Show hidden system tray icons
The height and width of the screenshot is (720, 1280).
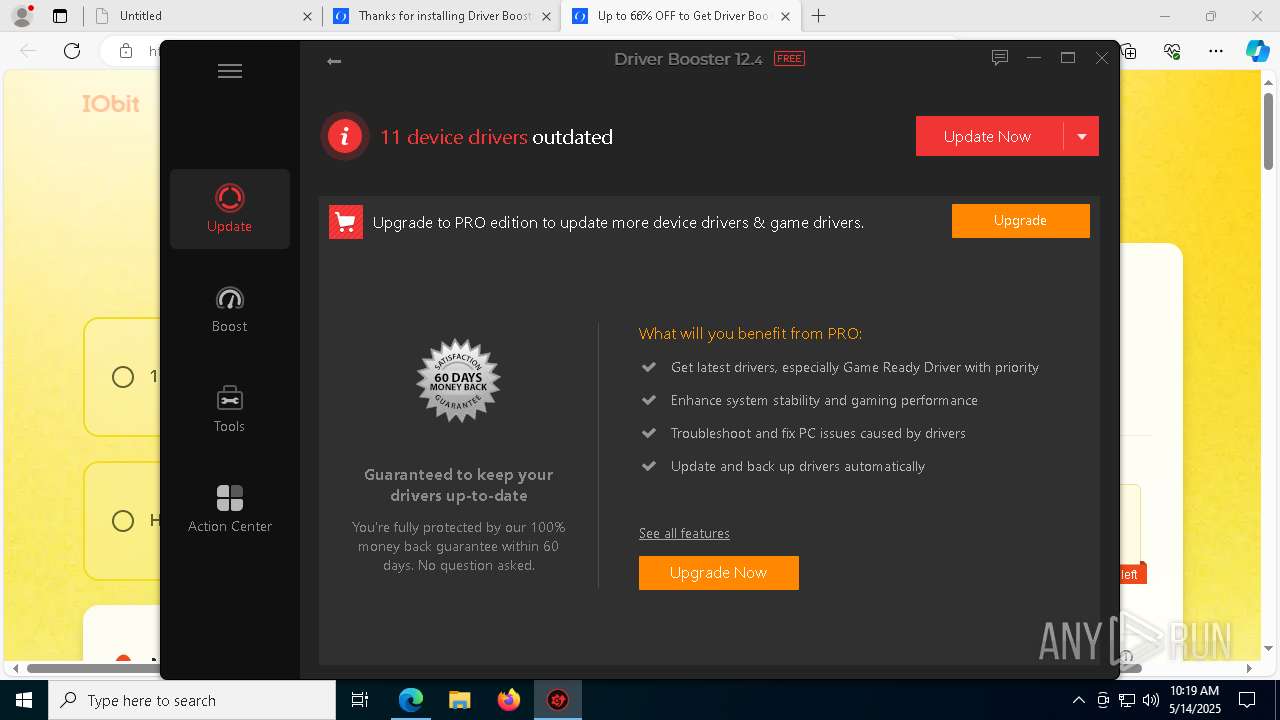tap(1078, 700)
